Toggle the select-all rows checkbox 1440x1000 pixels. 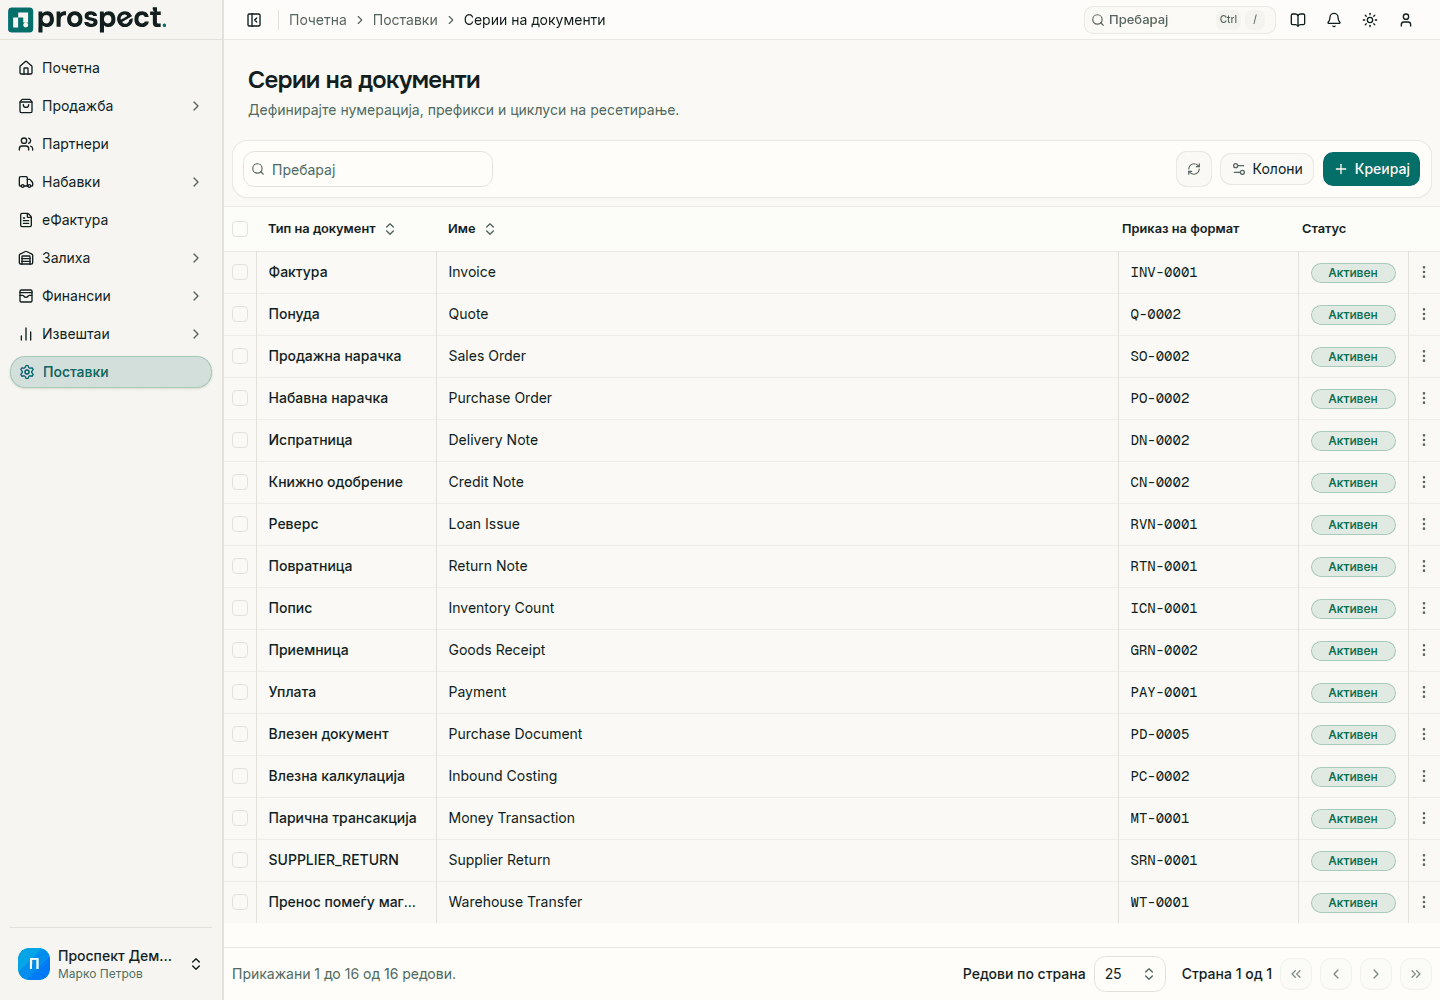click(240, 229)
